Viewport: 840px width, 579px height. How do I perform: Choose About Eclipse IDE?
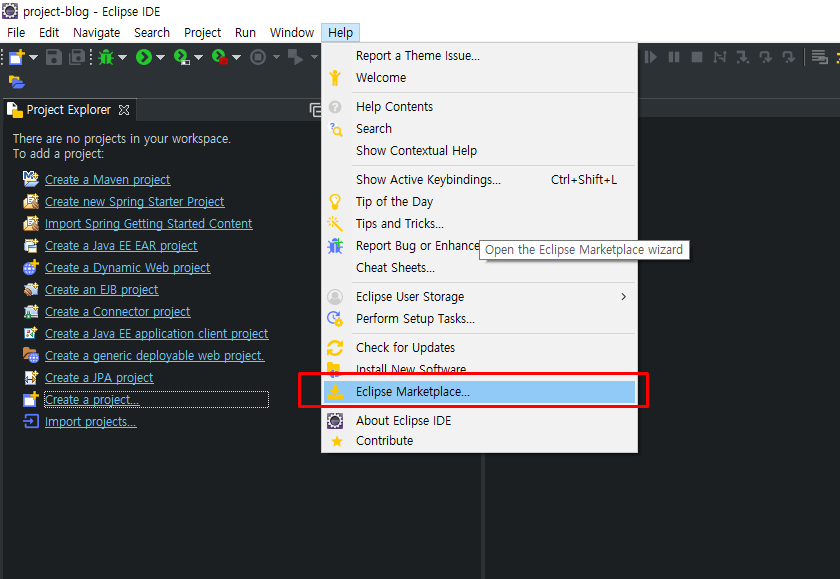click(479, 420)
